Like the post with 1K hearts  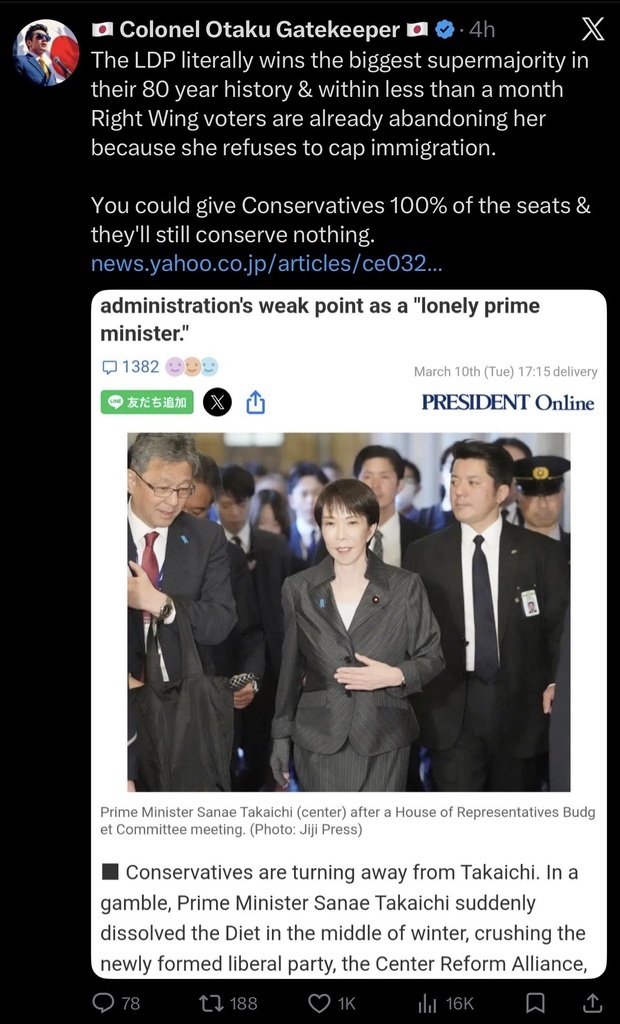click(x=332, y=1002)
